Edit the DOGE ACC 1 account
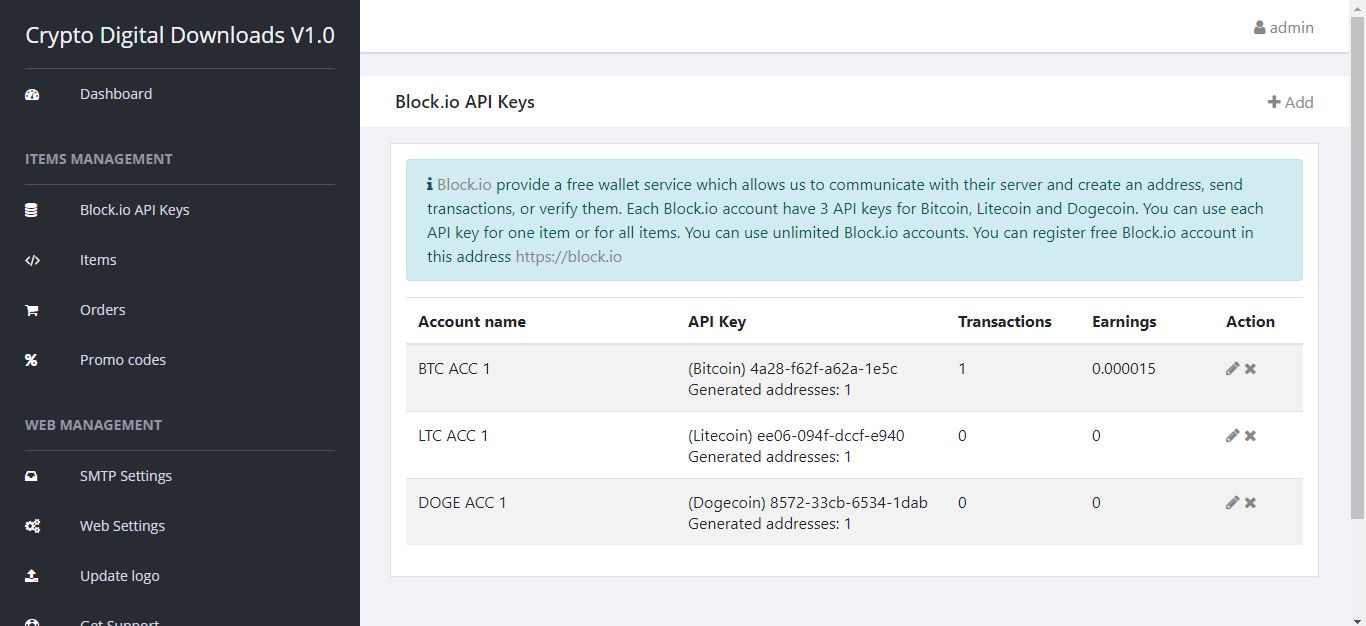Viewport: 1366px width, 626px height. coord(1232,503)
